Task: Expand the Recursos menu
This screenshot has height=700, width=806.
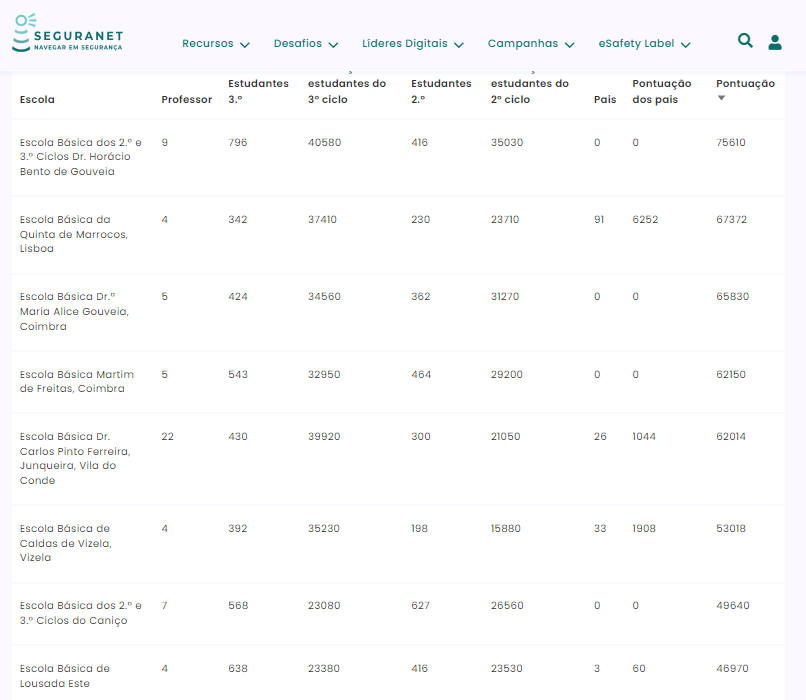Action: tap(216, 44)
